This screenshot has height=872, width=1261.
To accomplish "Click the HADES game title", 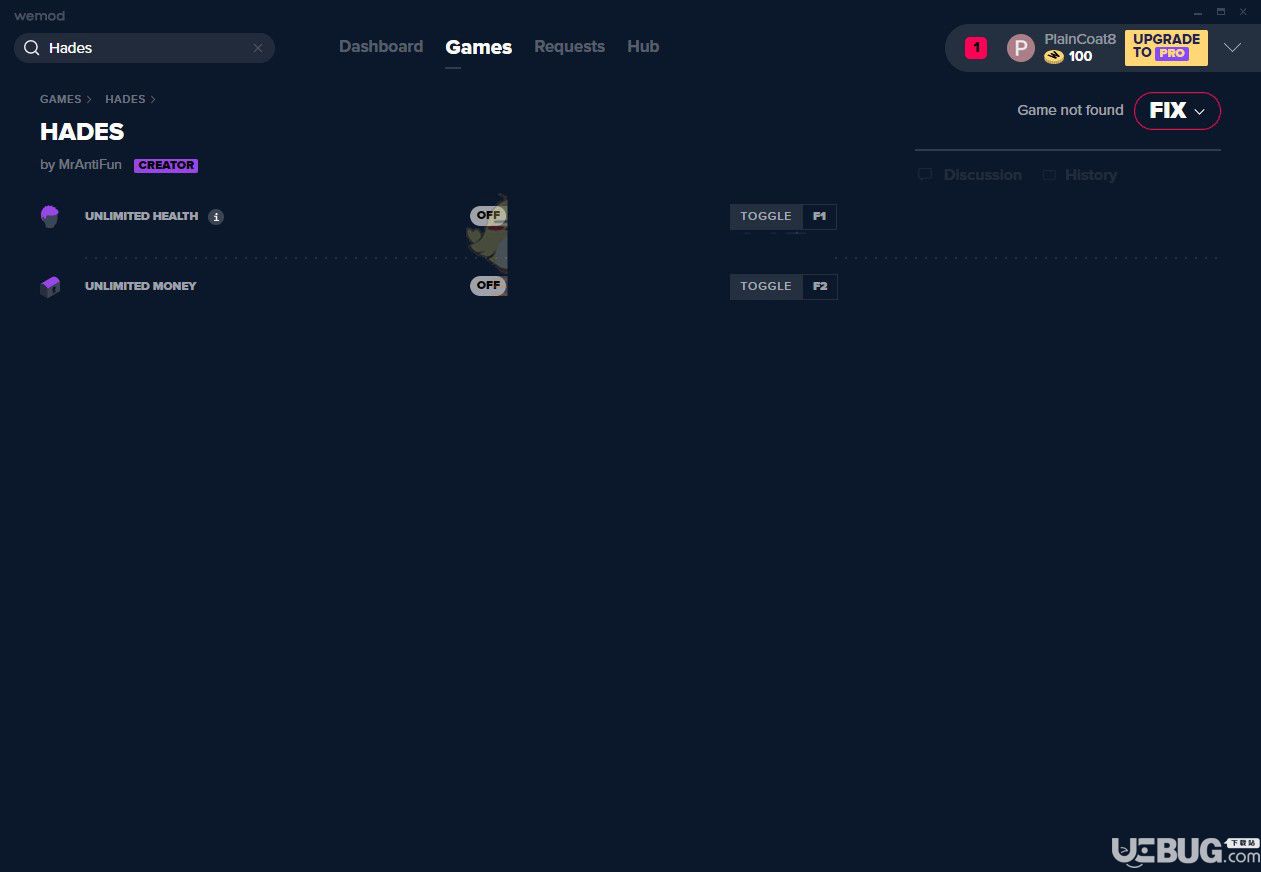I will pyautogui.click(x=82, y=131).
